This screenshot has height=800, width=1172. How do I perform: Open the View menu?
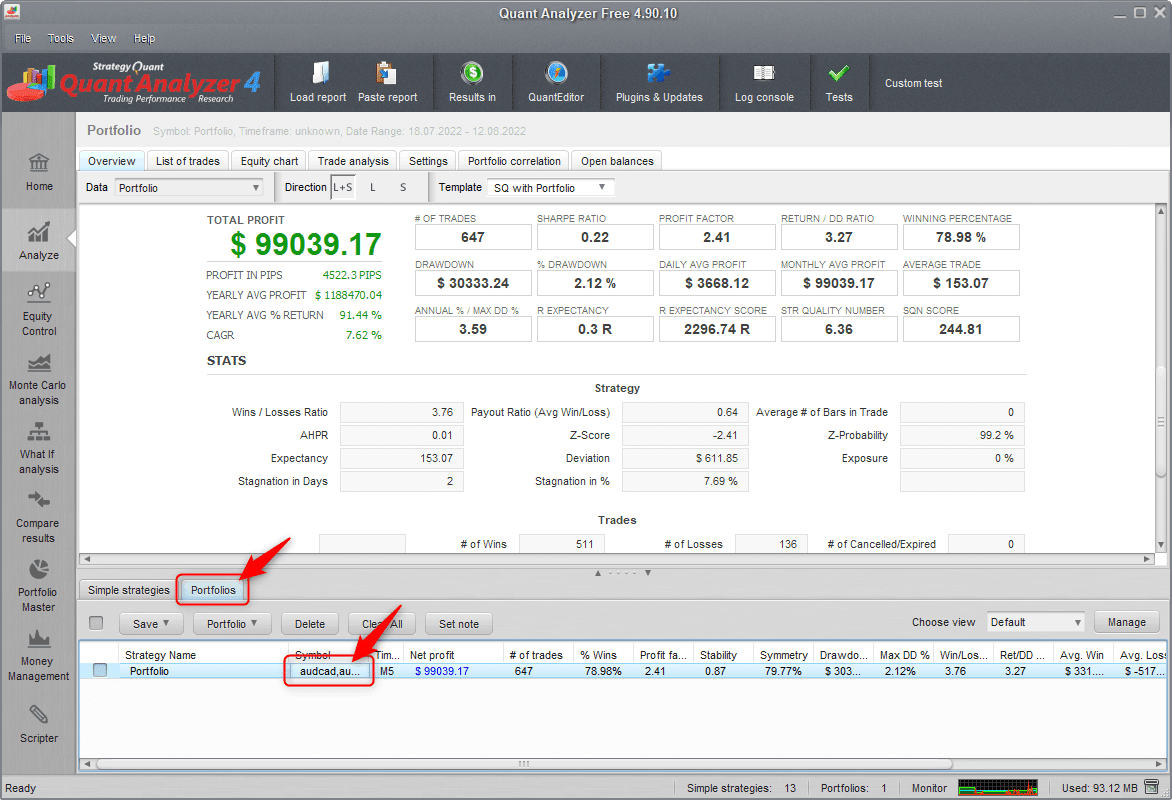click(x=103, y=39)
